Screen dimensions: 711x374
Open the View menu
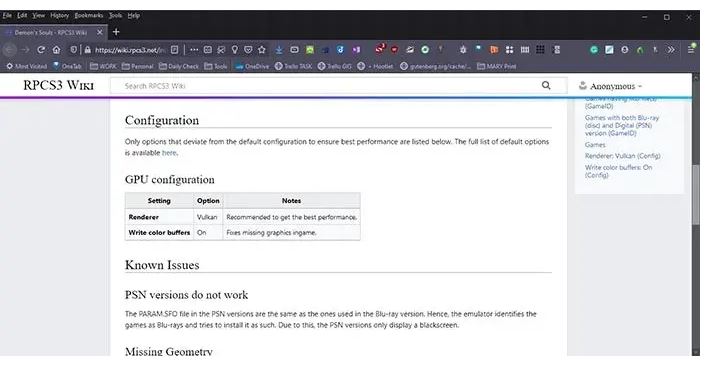point(39,15)
